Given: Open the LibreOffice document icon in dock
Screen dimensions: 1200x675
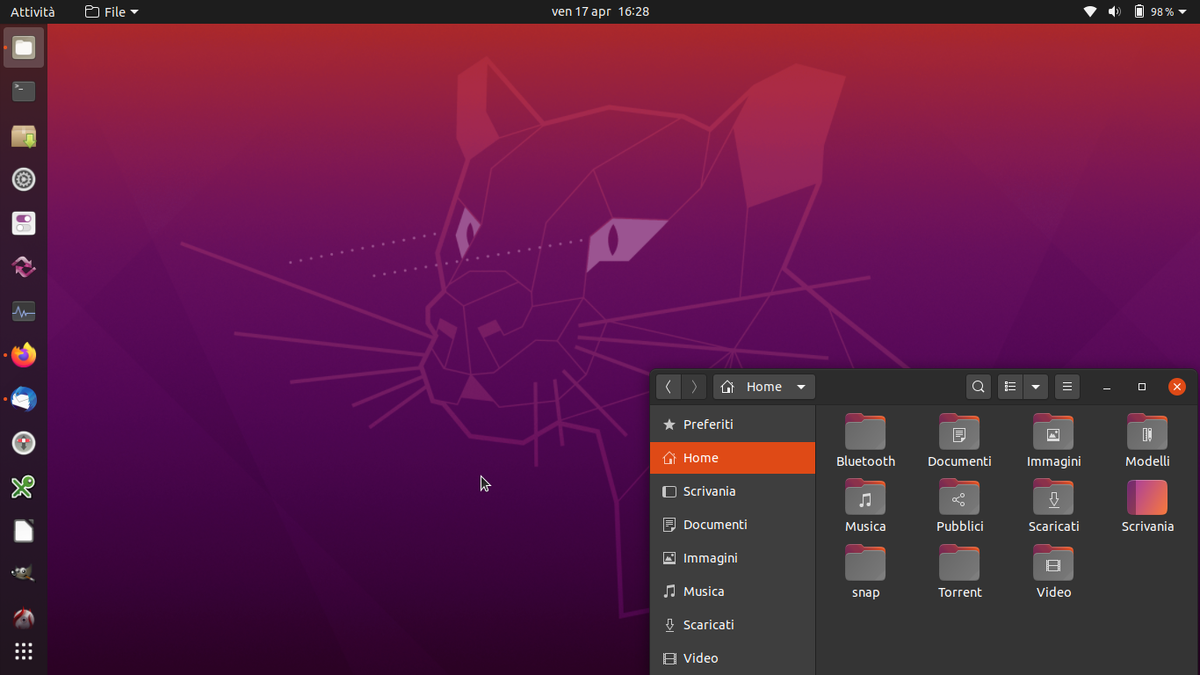Looking at the screenshot, I should coord(24,531).
